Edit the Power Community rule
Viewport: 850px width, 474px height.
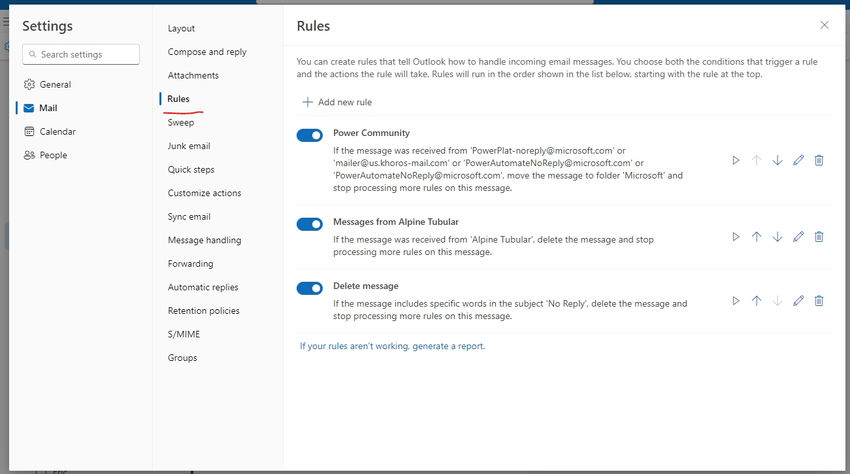798,160
